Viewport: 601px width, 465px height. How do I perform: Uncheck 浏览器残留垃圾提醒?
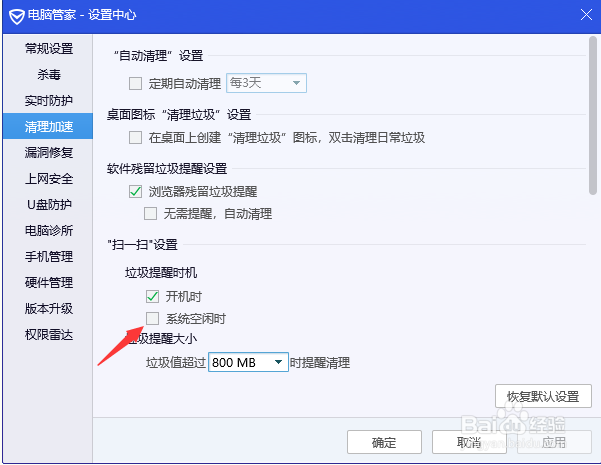pyautogui.click(x=135, y=191)
